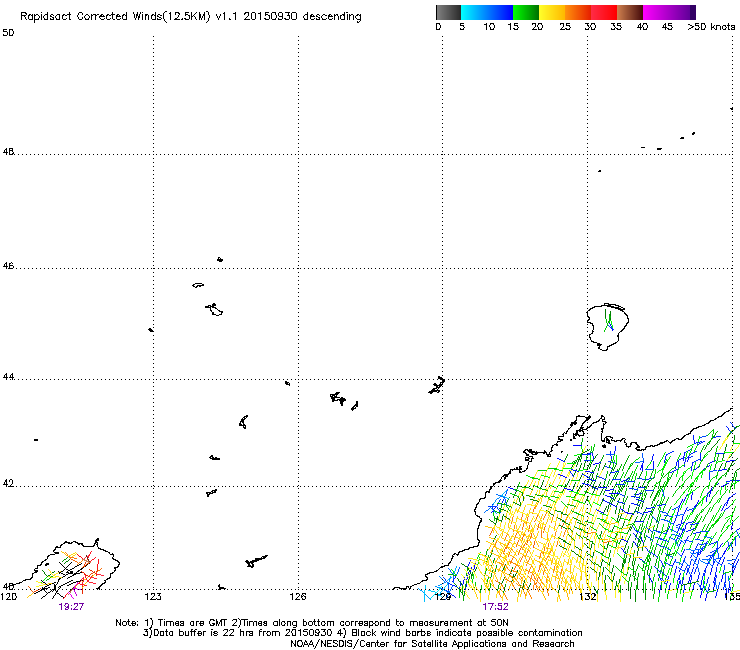Click the 120 longitude axis label
The image size is (740, 650).
8,597
